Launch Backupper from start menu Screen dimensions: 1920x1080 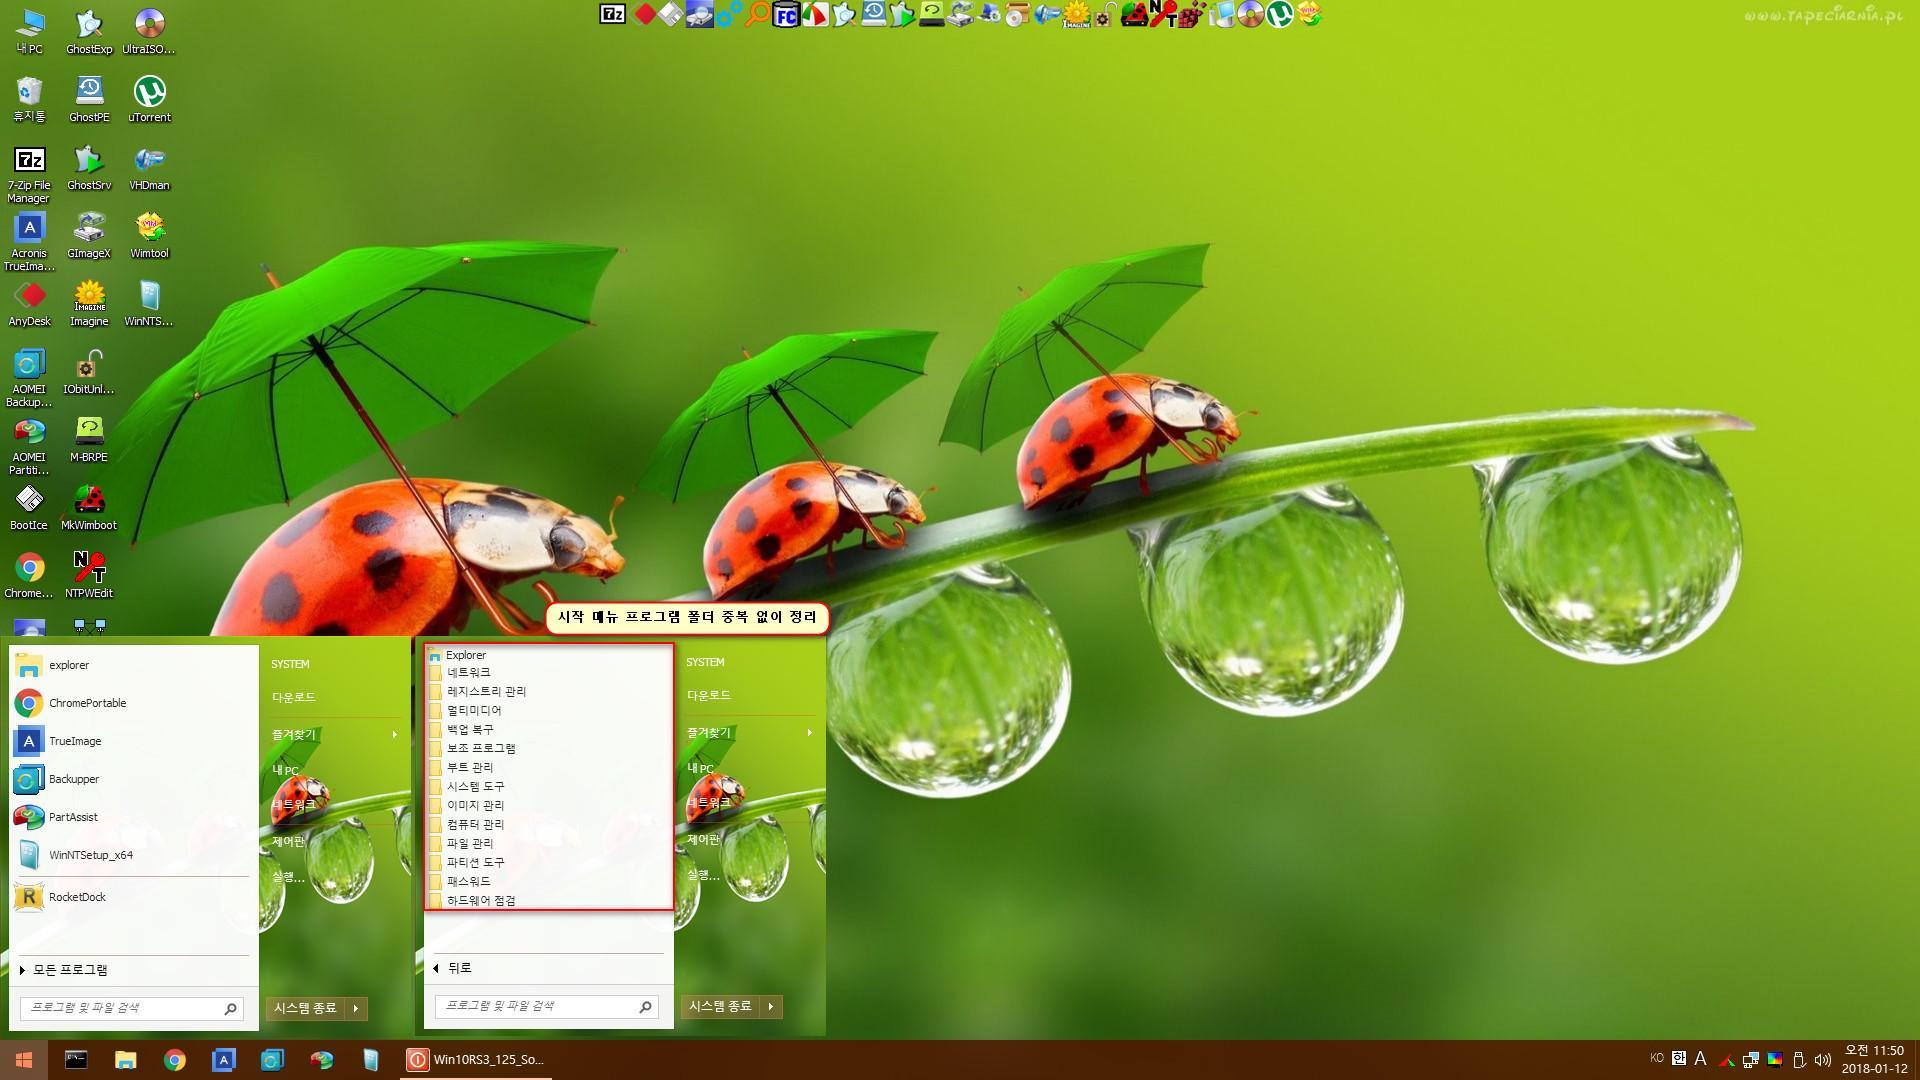click(132, 779)
